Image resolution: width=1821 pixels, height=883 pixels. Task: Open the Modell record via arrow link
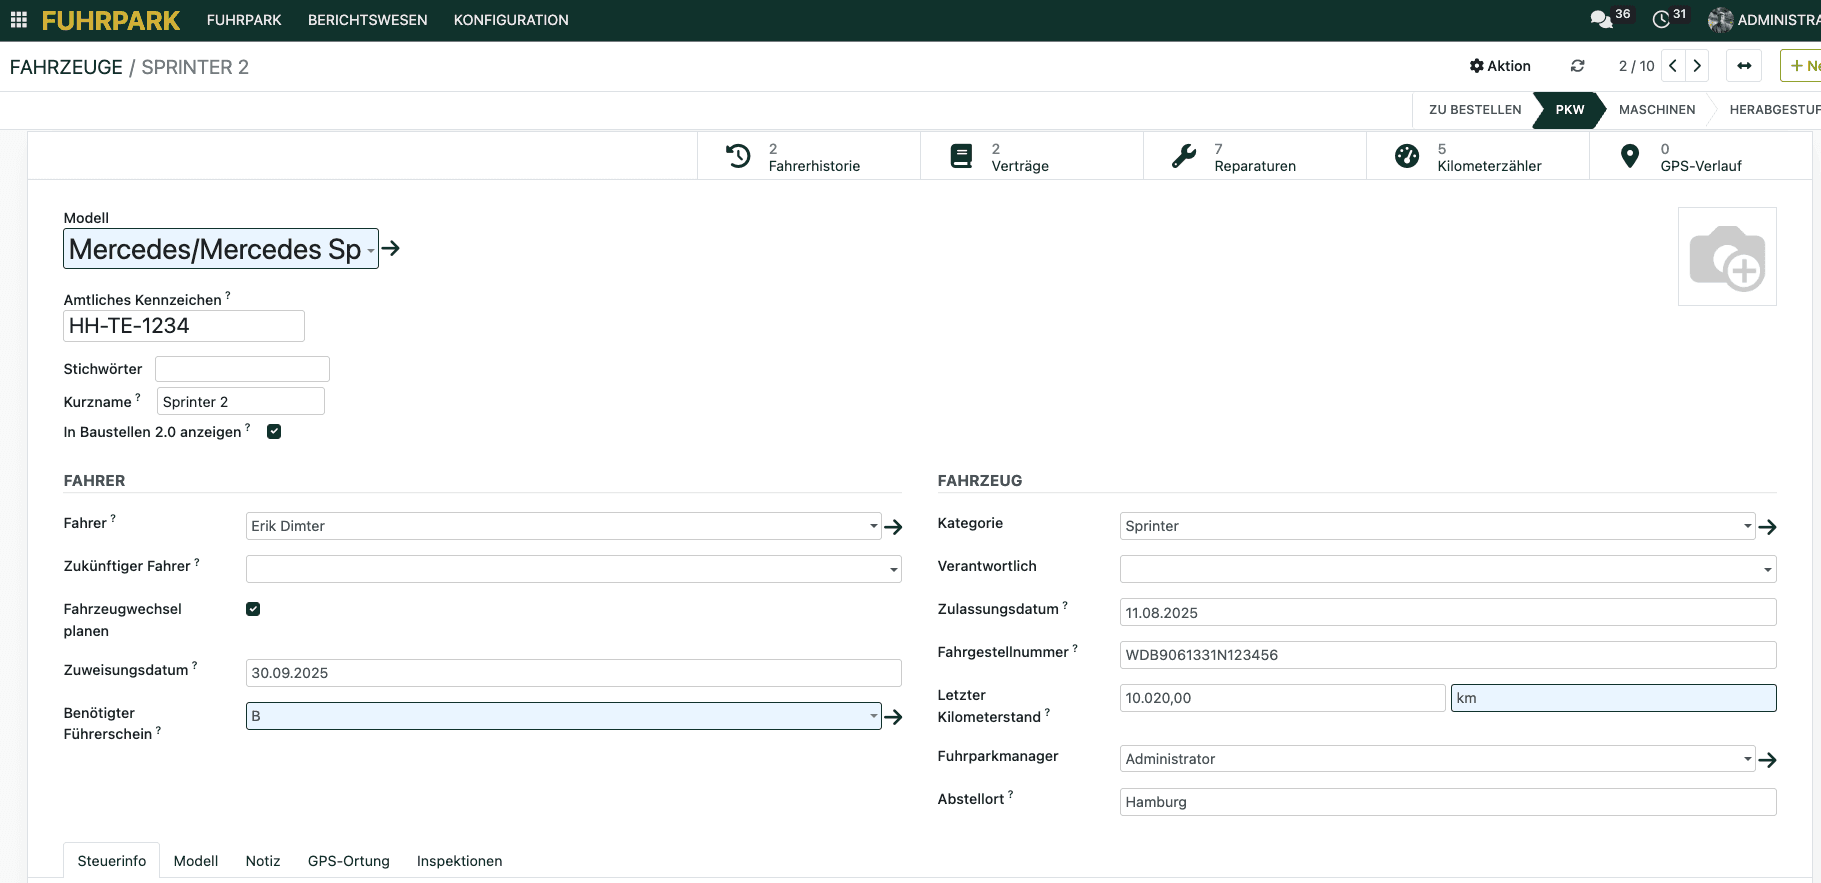(x=391, y=248)
